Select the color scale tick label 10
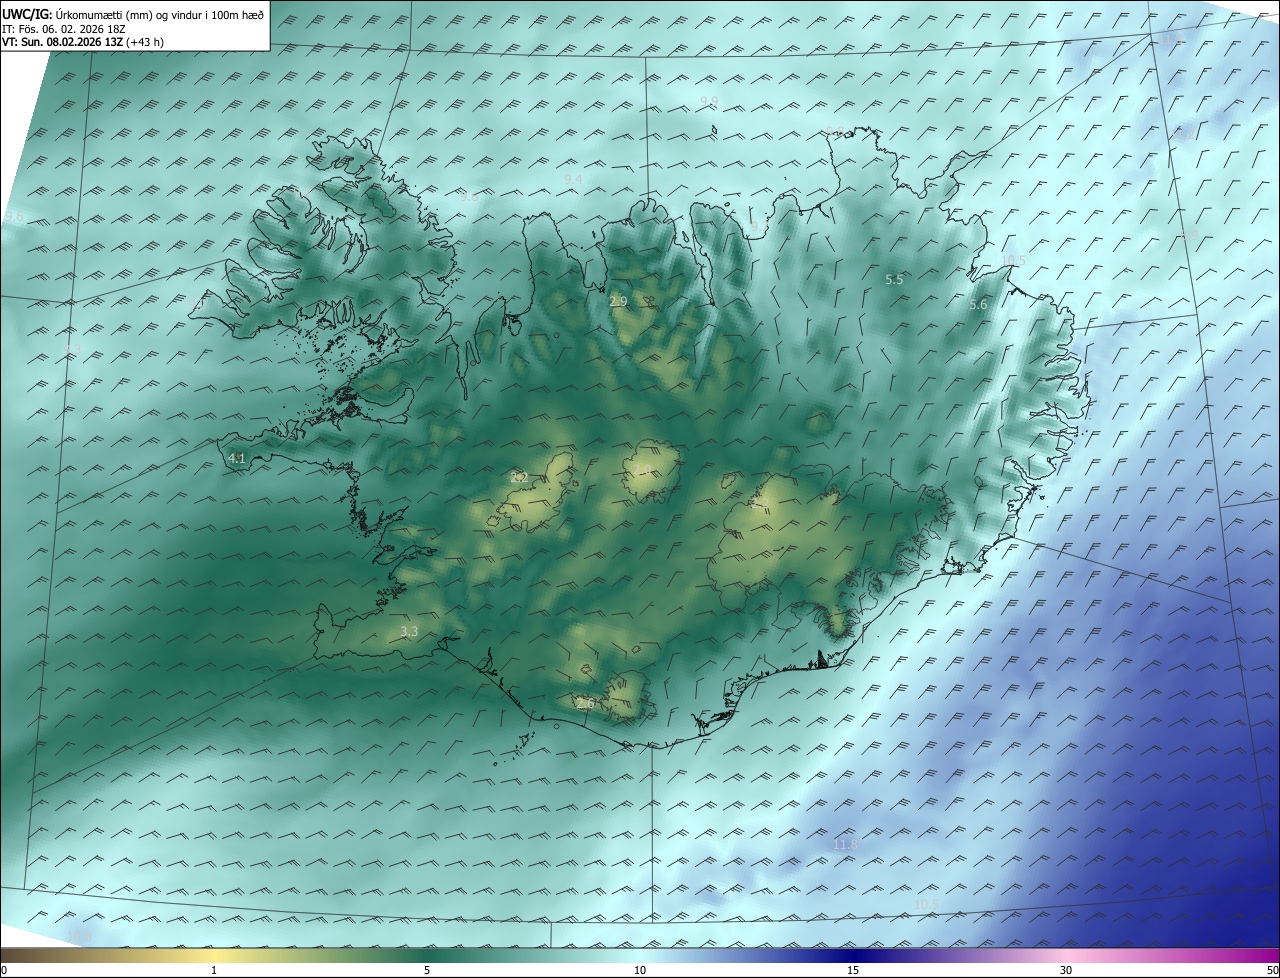1280x978 pixels. click(640, 970)
